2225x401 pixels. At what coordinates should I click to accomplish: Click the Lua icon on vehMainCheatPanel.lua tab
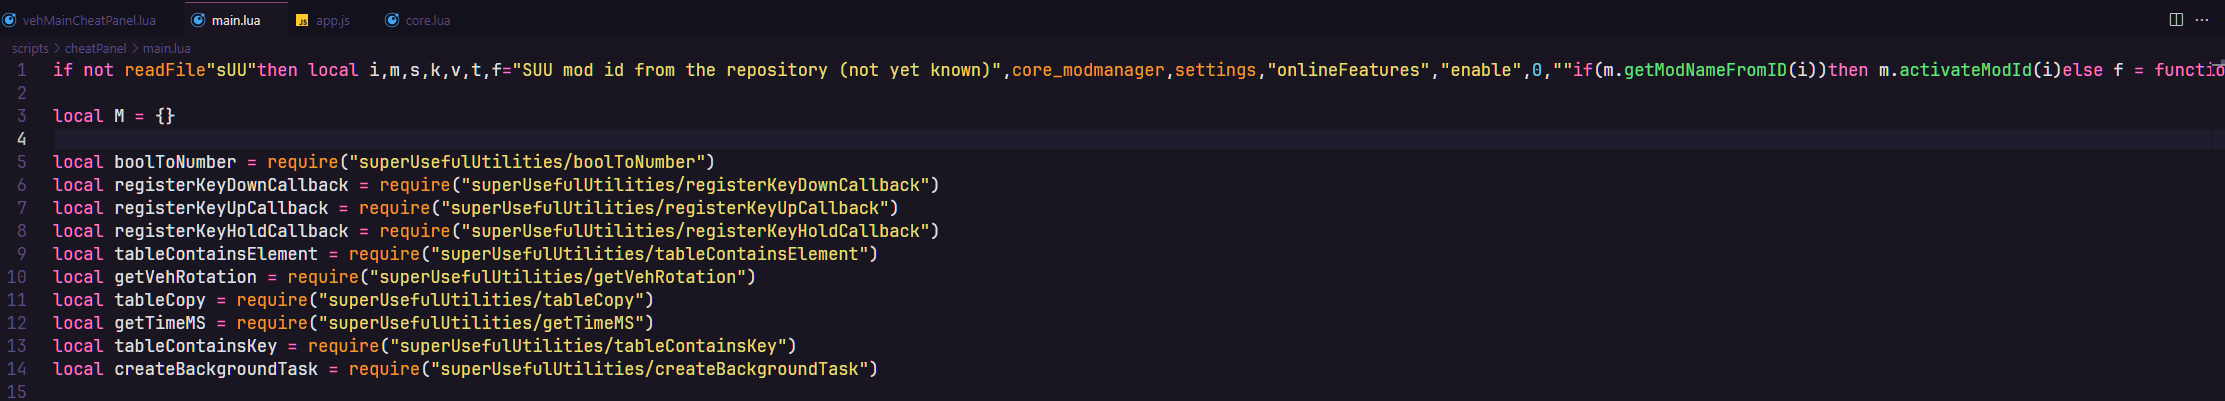[9, 20]
